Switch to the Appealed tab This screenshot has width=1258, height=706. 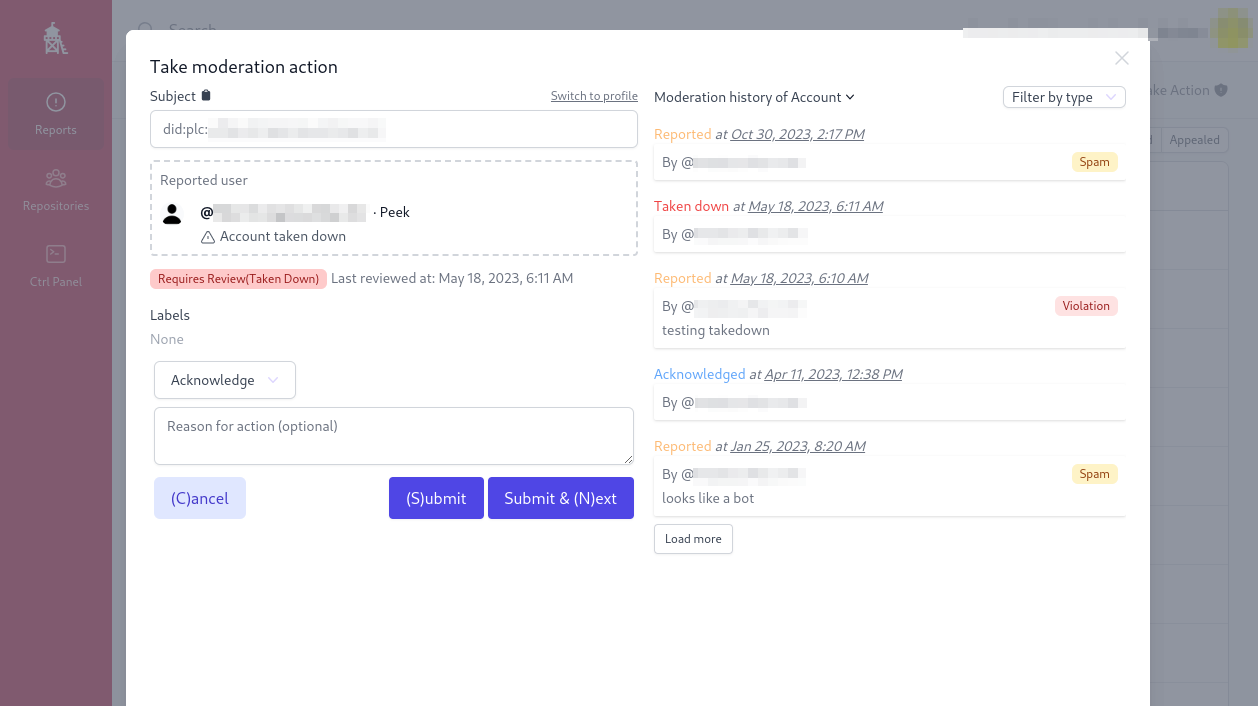pyautogui.click(x=1194, y=140)
